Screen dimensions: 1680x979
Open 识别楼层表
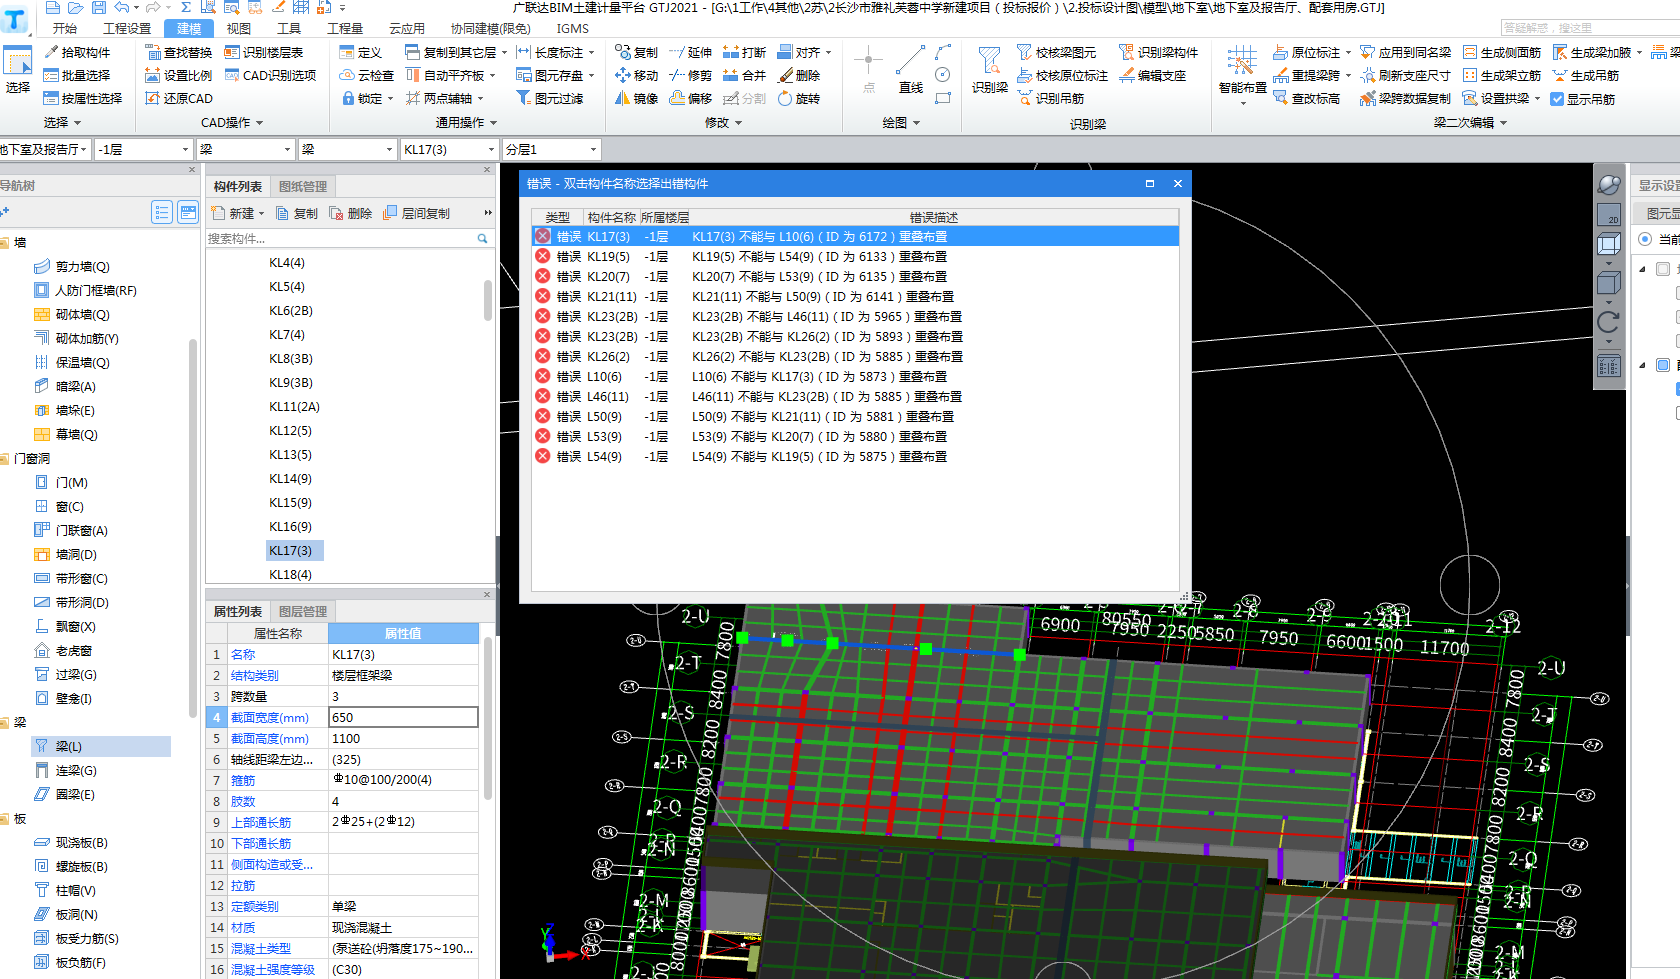click(264, 52)
